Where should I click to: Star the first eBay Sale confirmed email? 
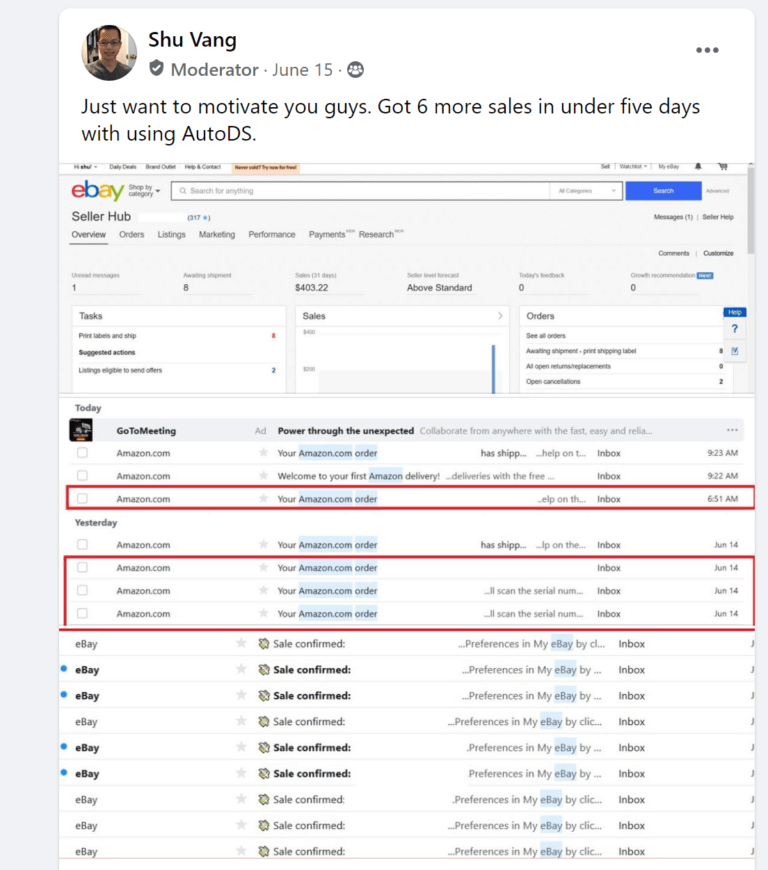[241, 643]
